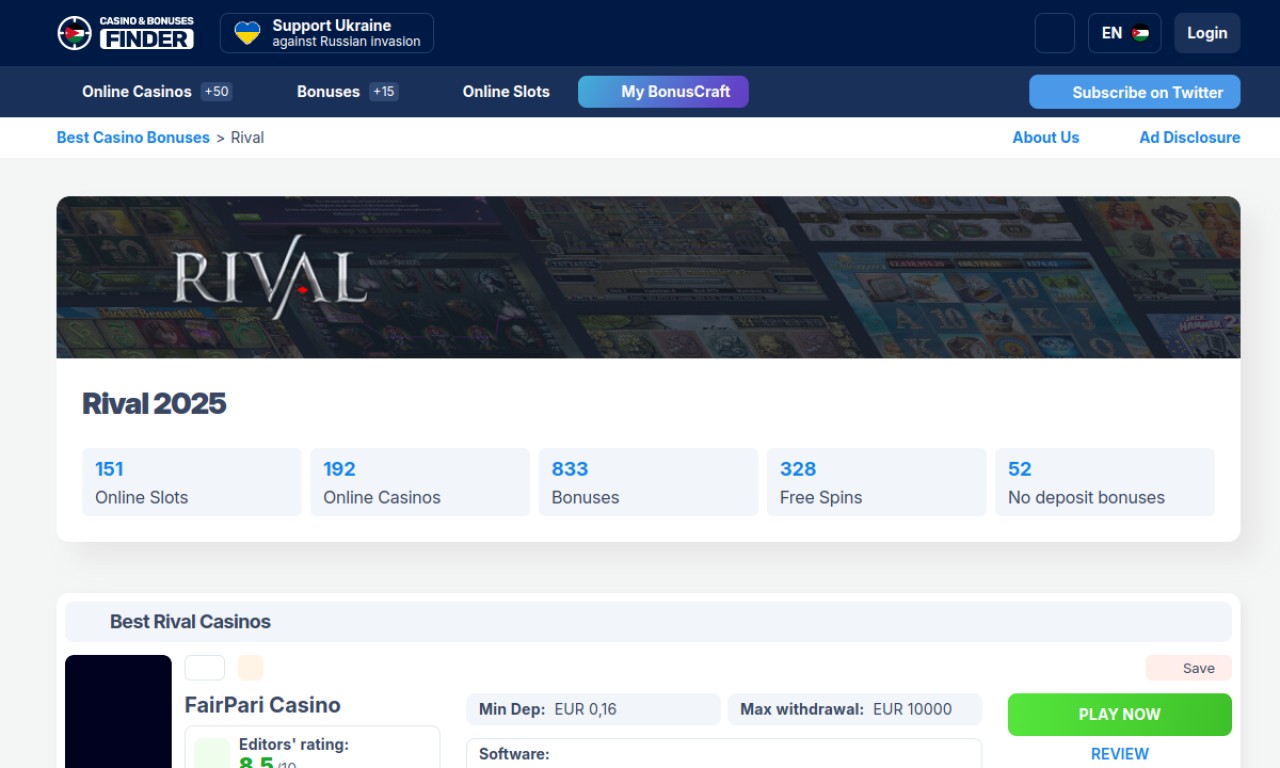1280x768 pixels.
Task: Open the 52 No deposit bonuses card
Action: (x=1105, y=482)
